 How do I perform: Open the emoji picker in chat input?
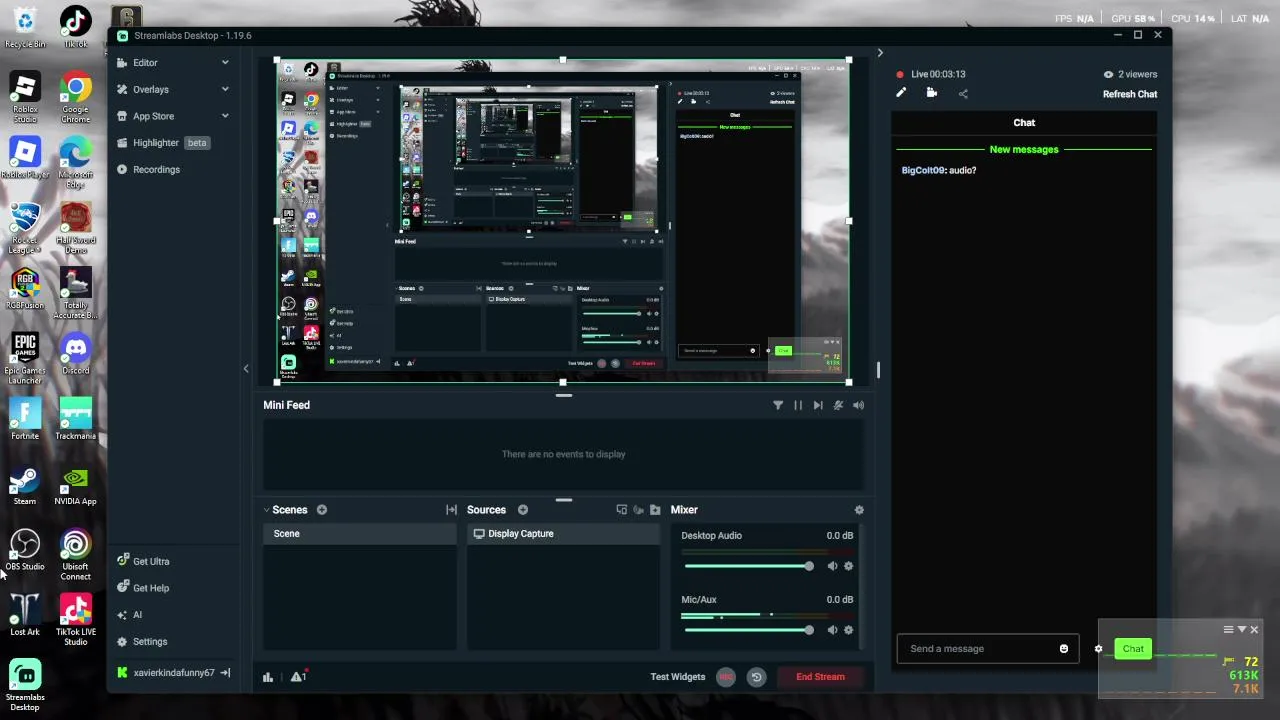(1064, 649)
